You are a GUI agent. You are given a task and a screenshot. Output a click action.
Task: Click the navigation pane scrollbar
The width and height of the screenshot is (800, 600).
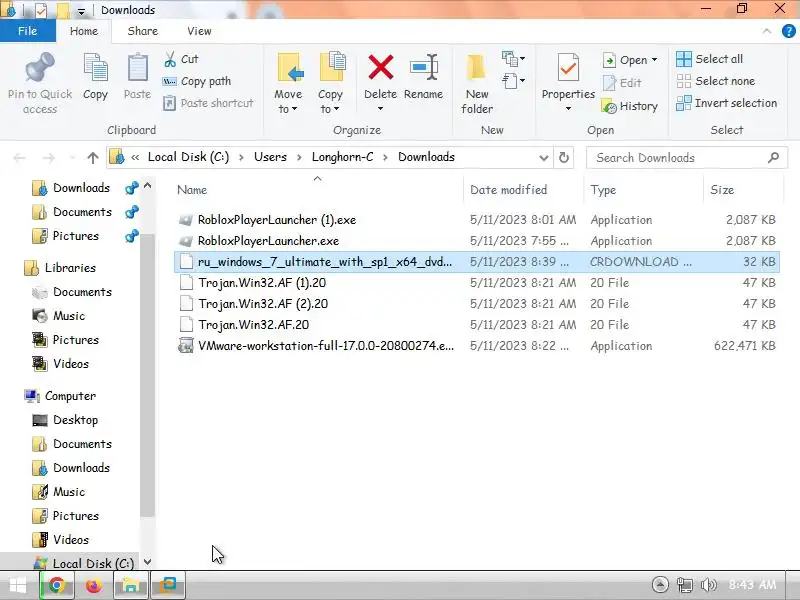pyautogui.click(x=147, y=375)
